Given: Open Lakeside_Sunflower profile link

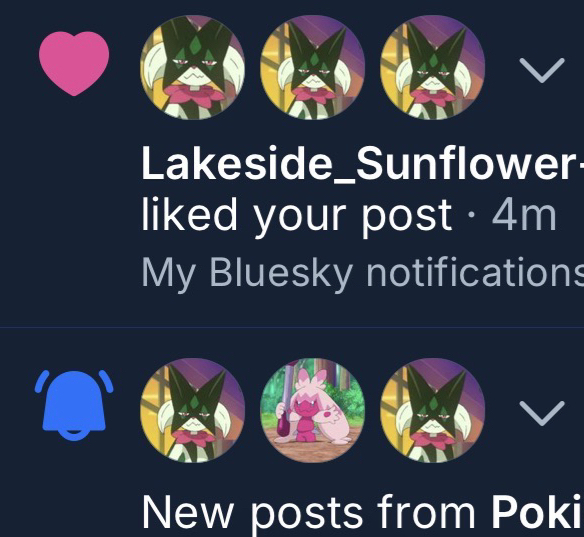Looking at the screenshot, I should coord(362,164).
